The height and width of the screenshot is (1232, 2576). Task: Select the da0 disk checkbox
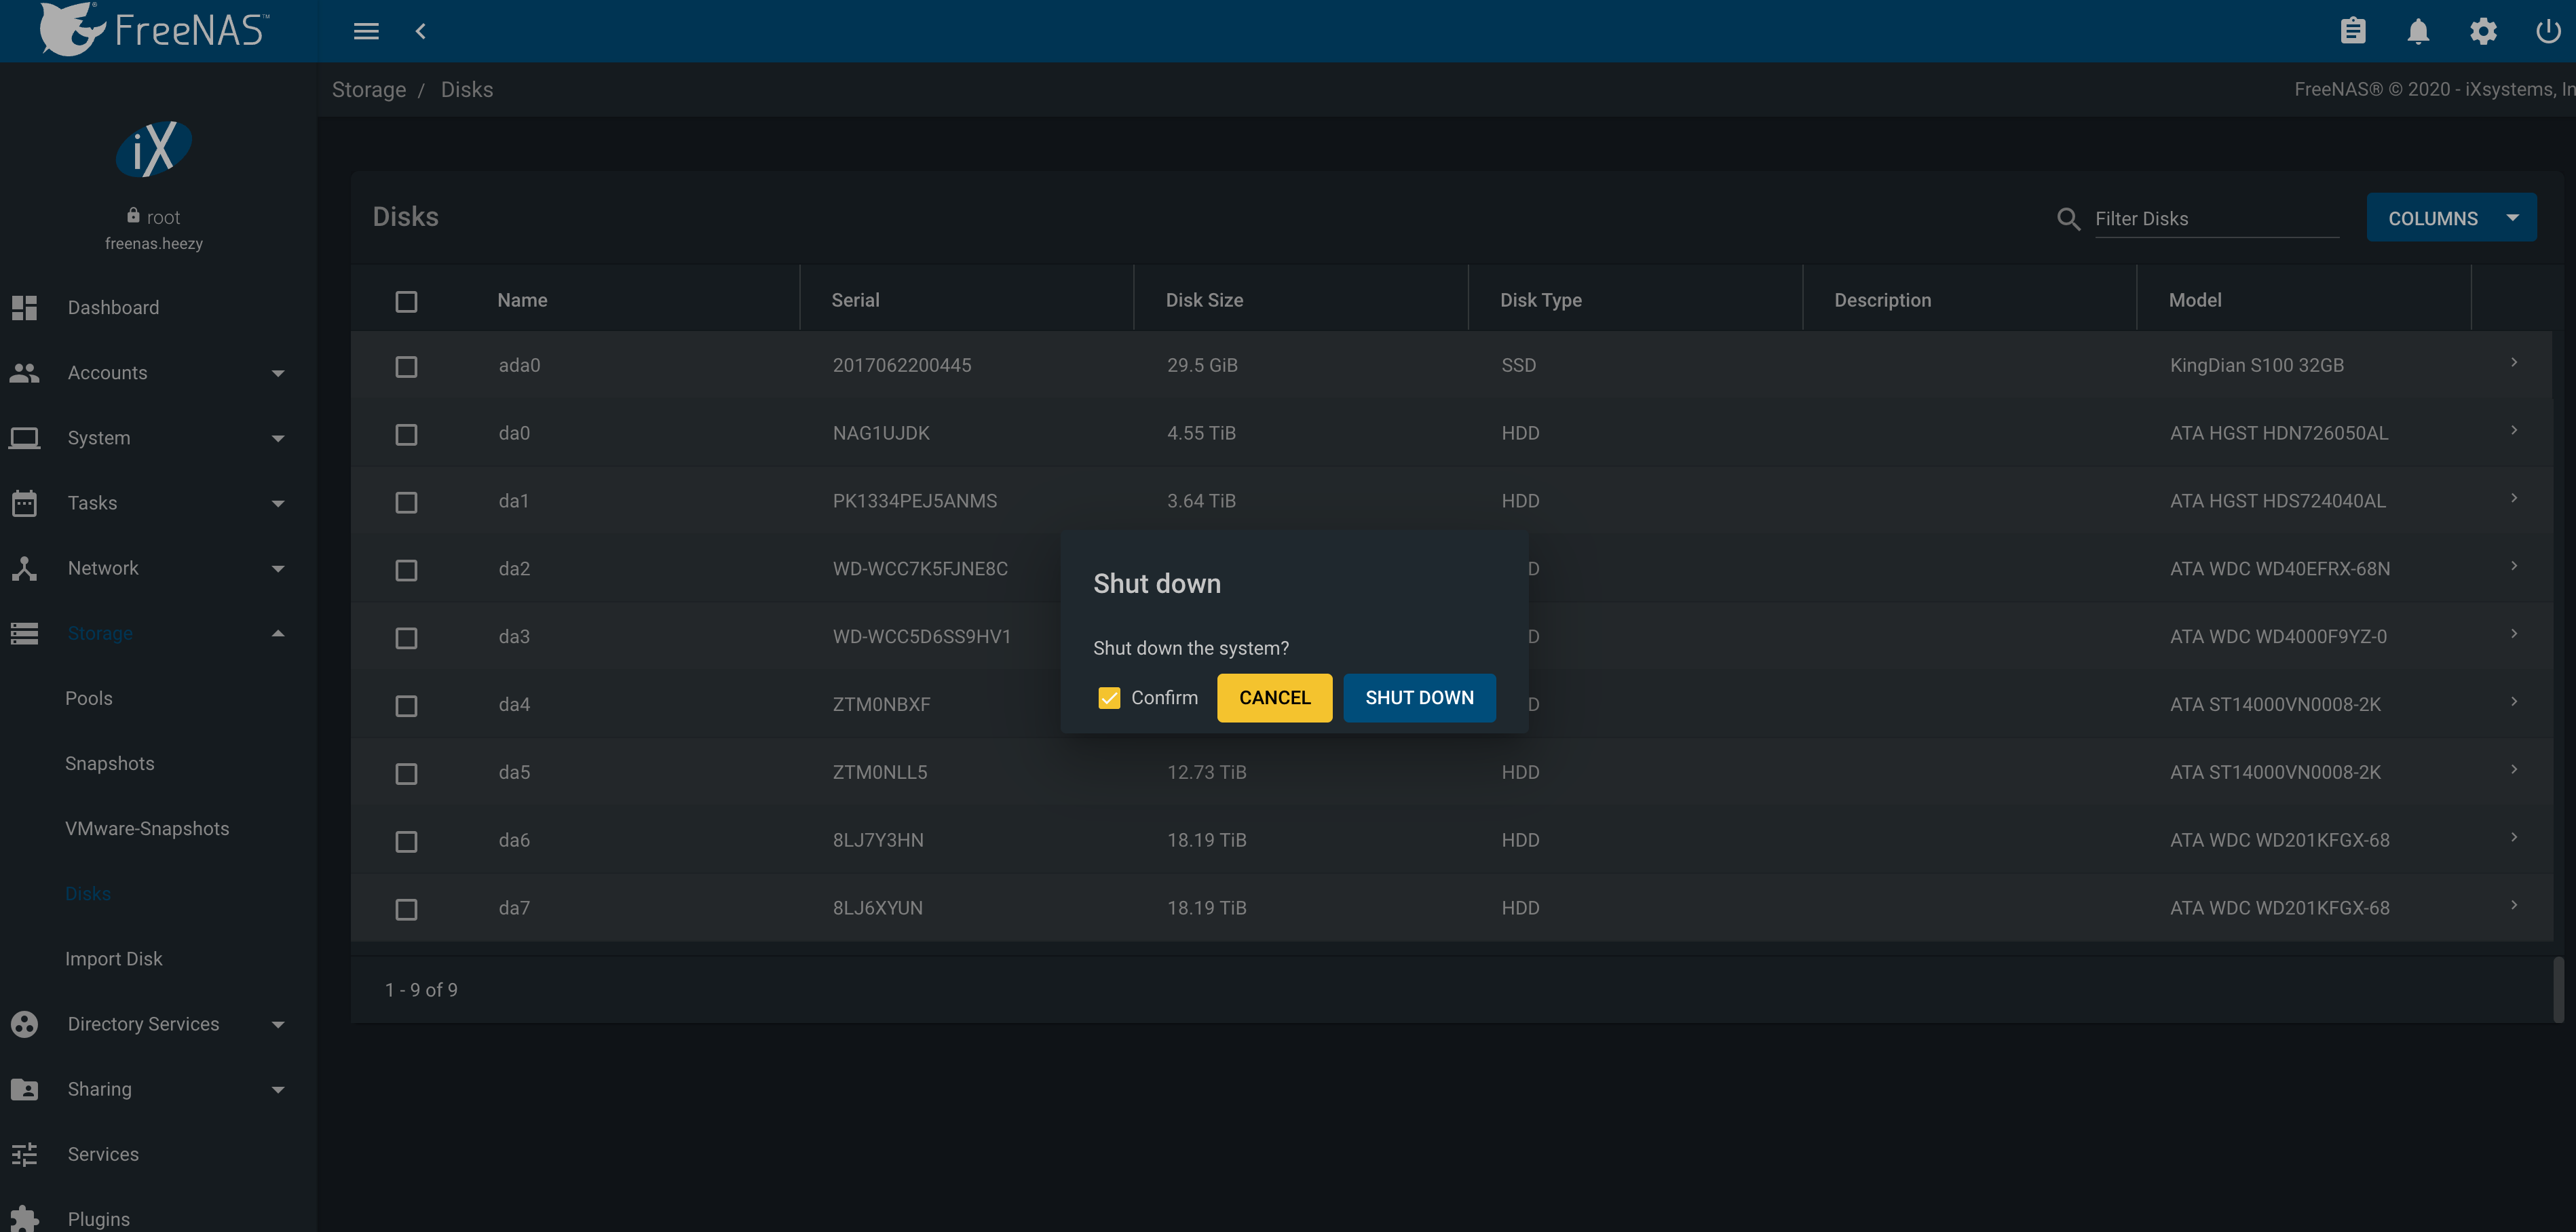(406, 435)
